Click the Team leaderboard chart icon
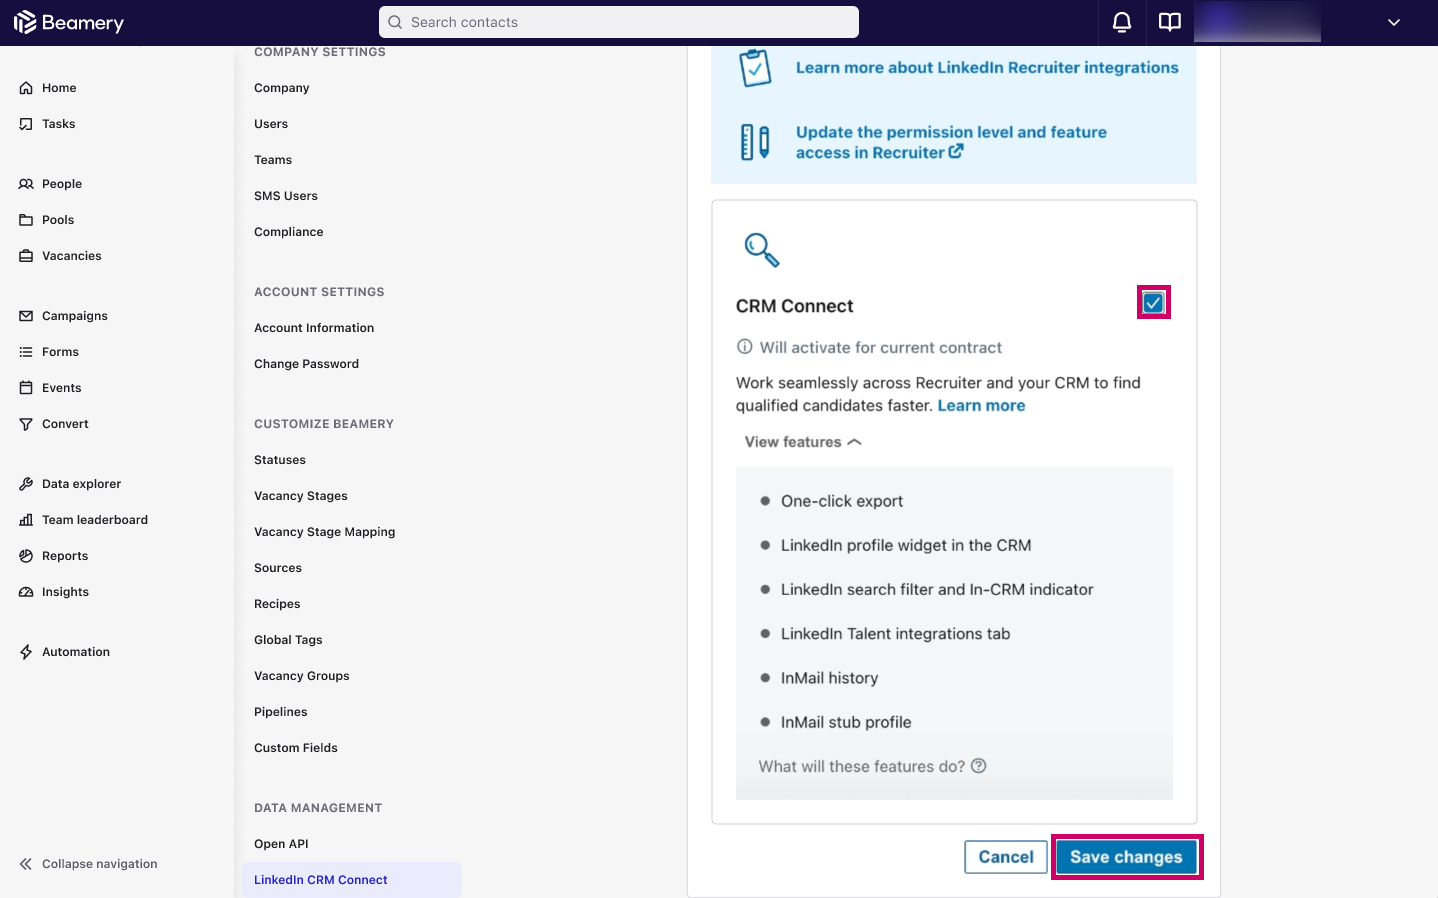Screen dimensions: 1438x898 26,520
